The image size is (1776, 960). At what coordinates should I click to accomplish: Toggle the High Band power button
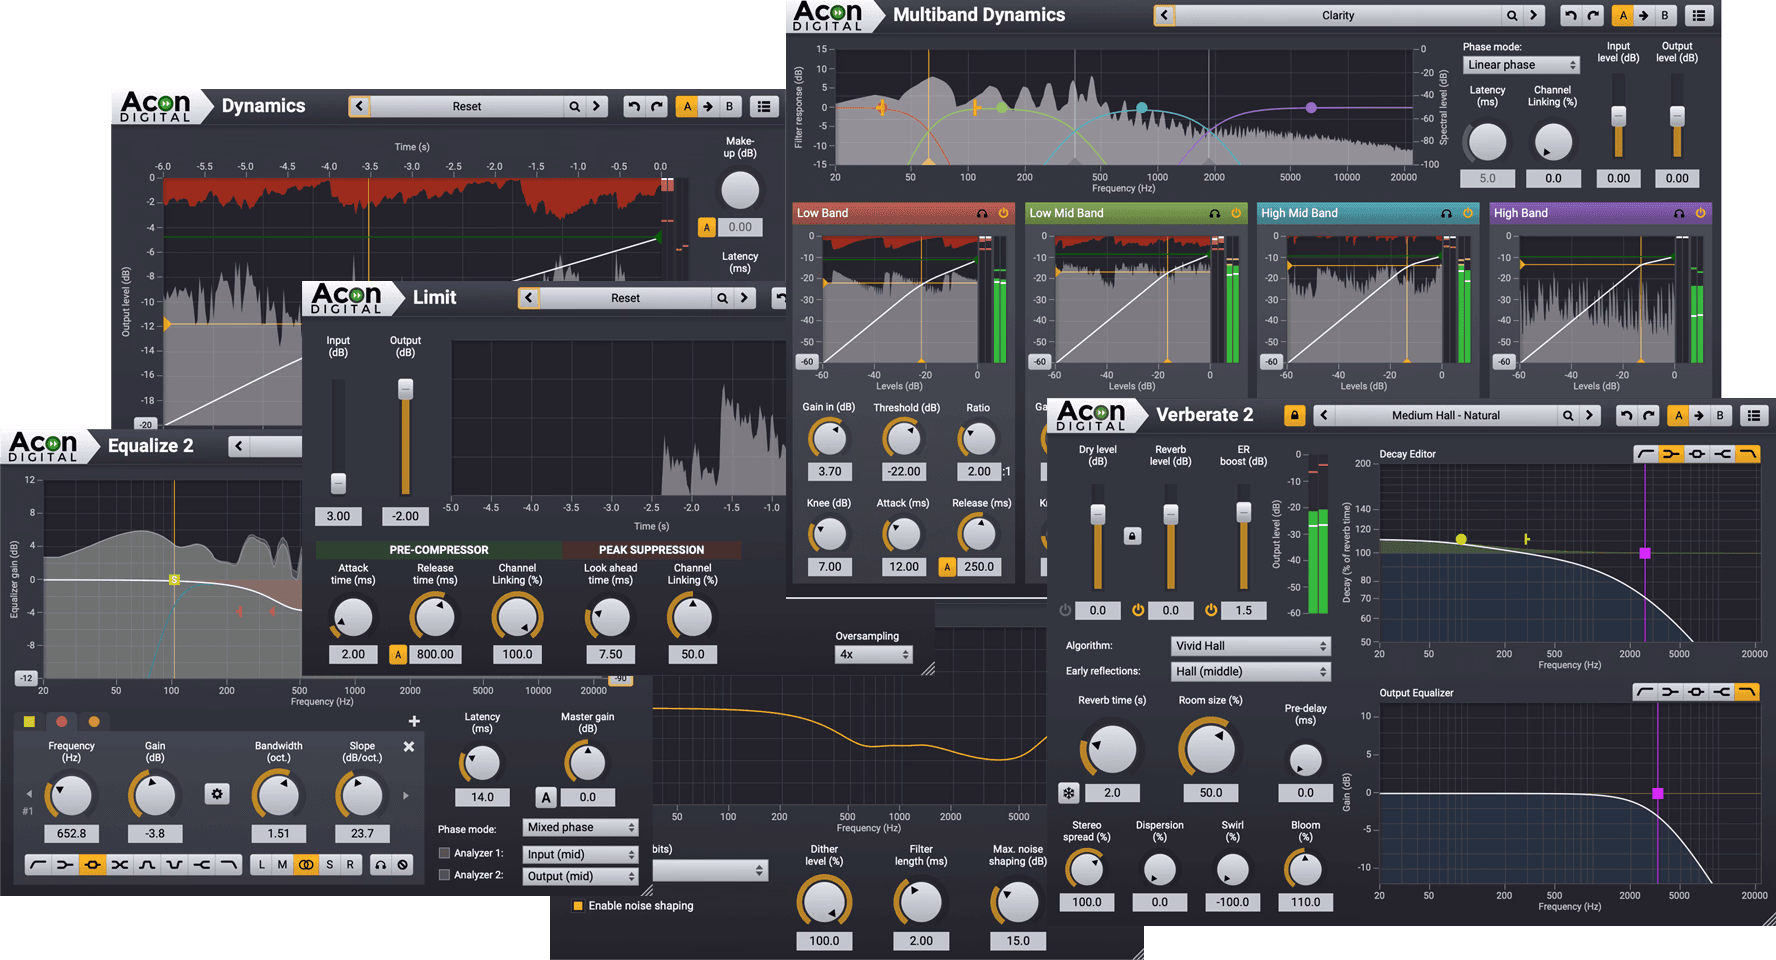(x=1700, y=213)
